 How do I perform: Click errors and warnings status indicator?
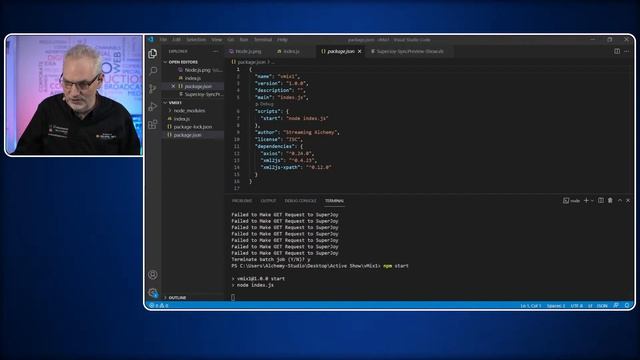pyautogui.click(x=159, y=305)
